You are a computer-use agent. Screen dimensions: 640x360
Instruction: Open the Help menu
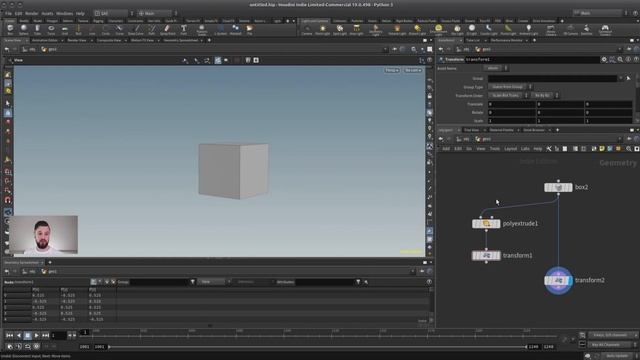(x=80, y=13)
